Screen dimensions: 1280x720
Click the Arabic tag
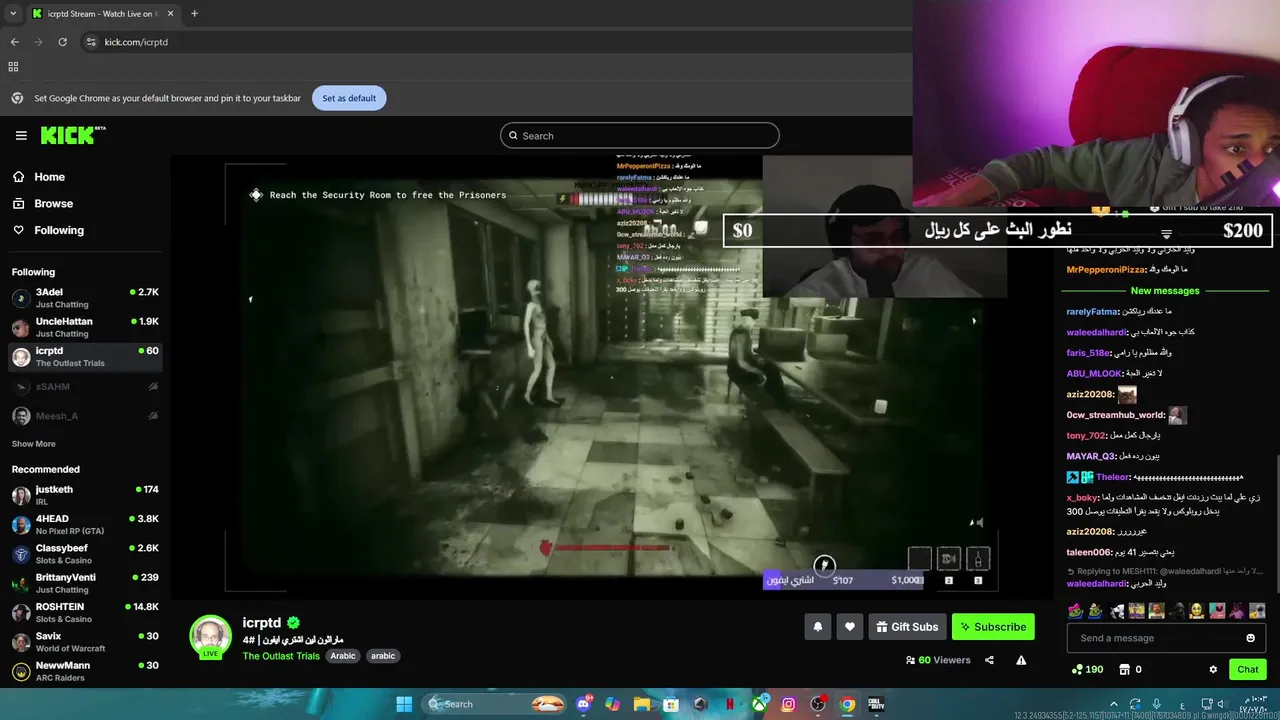(x=343, y=656)
